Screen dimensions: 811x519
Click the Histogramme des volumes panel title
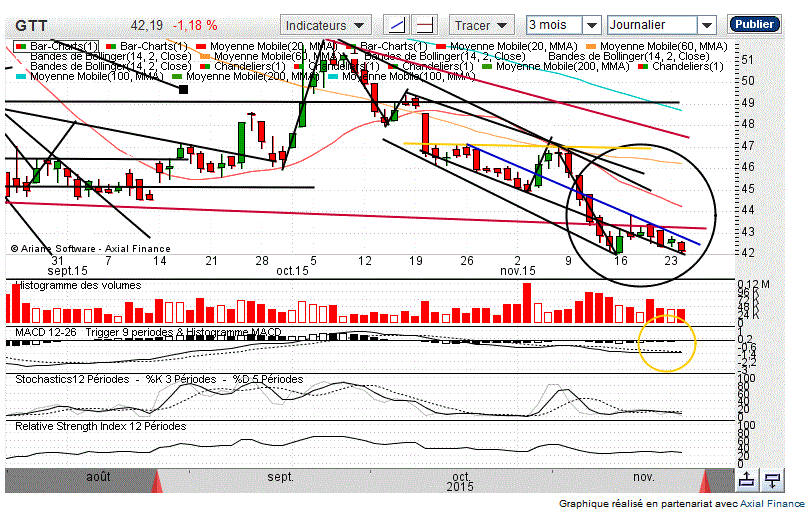(78, 285)
